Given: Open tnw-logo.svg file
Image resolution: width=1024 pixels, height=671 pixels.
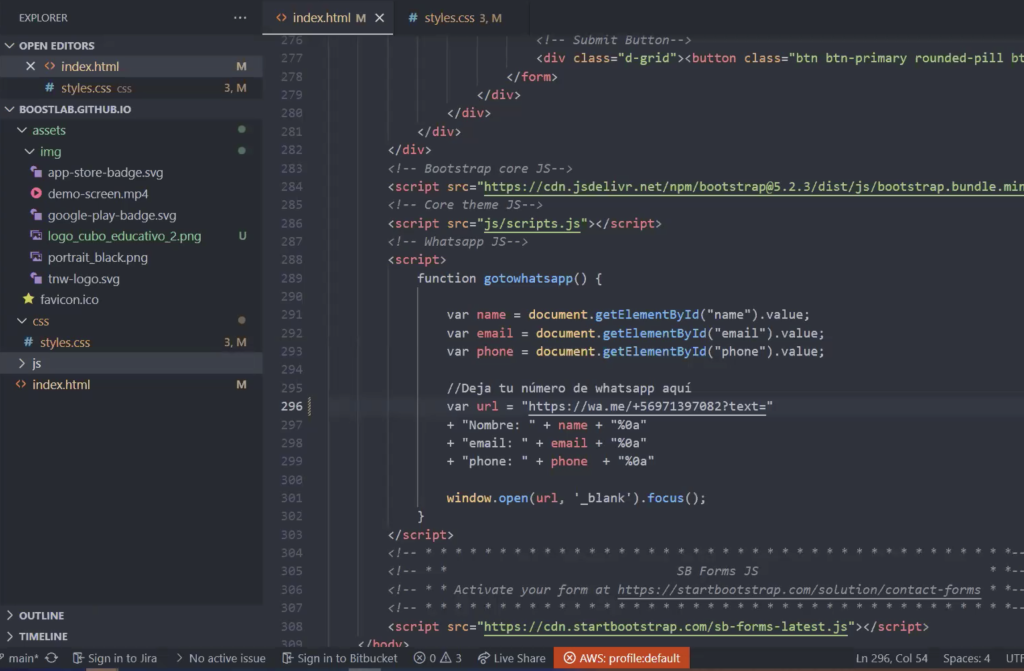Looking at the screenshot, I should (x=84, y=278).
